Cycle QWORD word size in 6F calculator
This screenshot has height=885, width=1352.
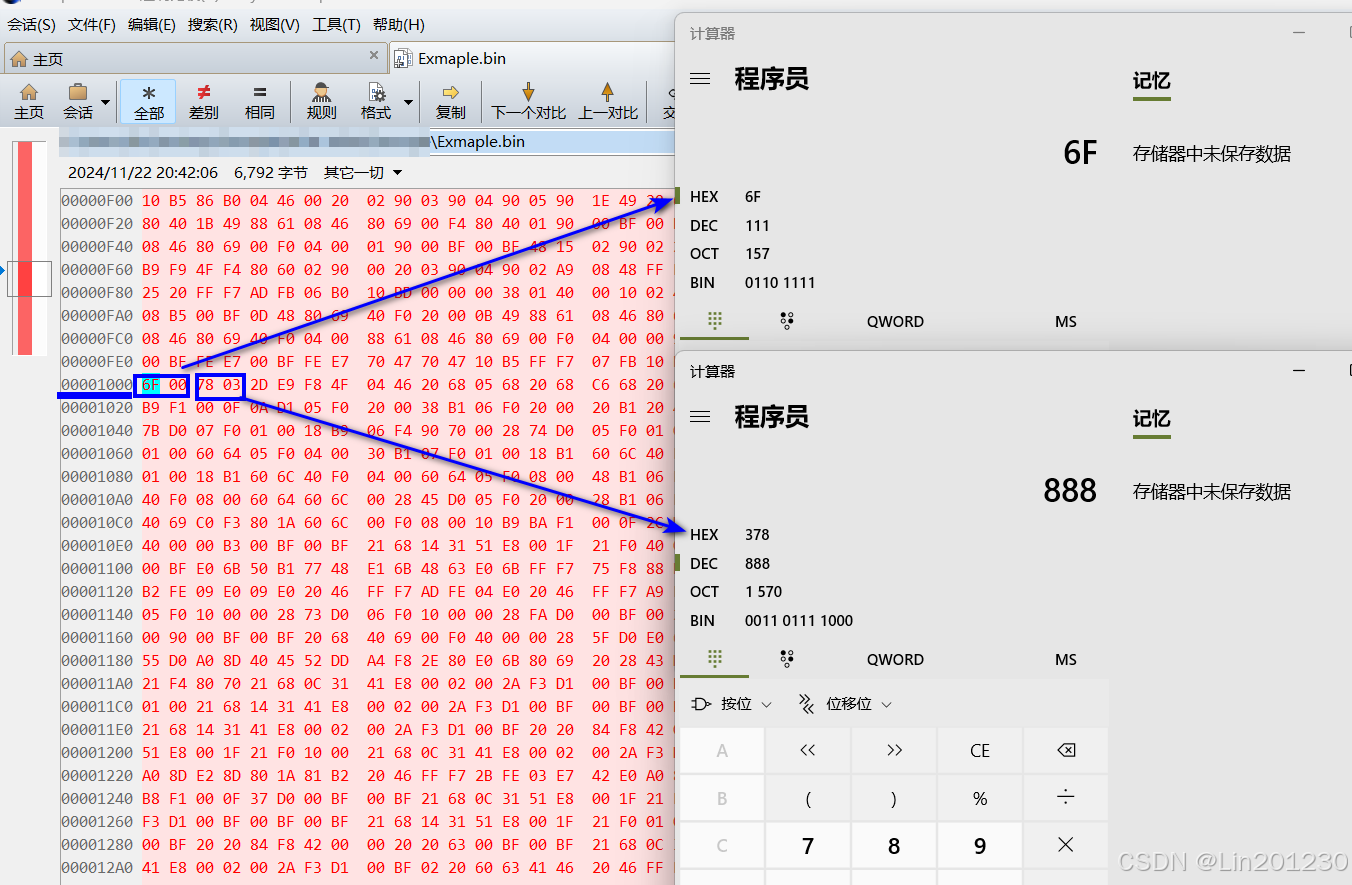pos(895,321)
